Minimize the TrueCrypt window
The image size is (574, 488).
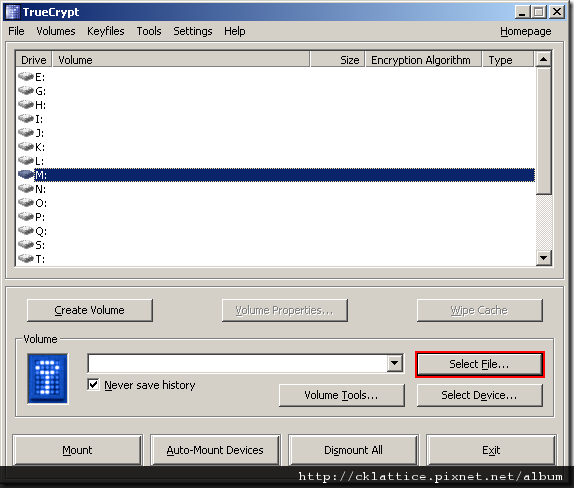point(523,12)
